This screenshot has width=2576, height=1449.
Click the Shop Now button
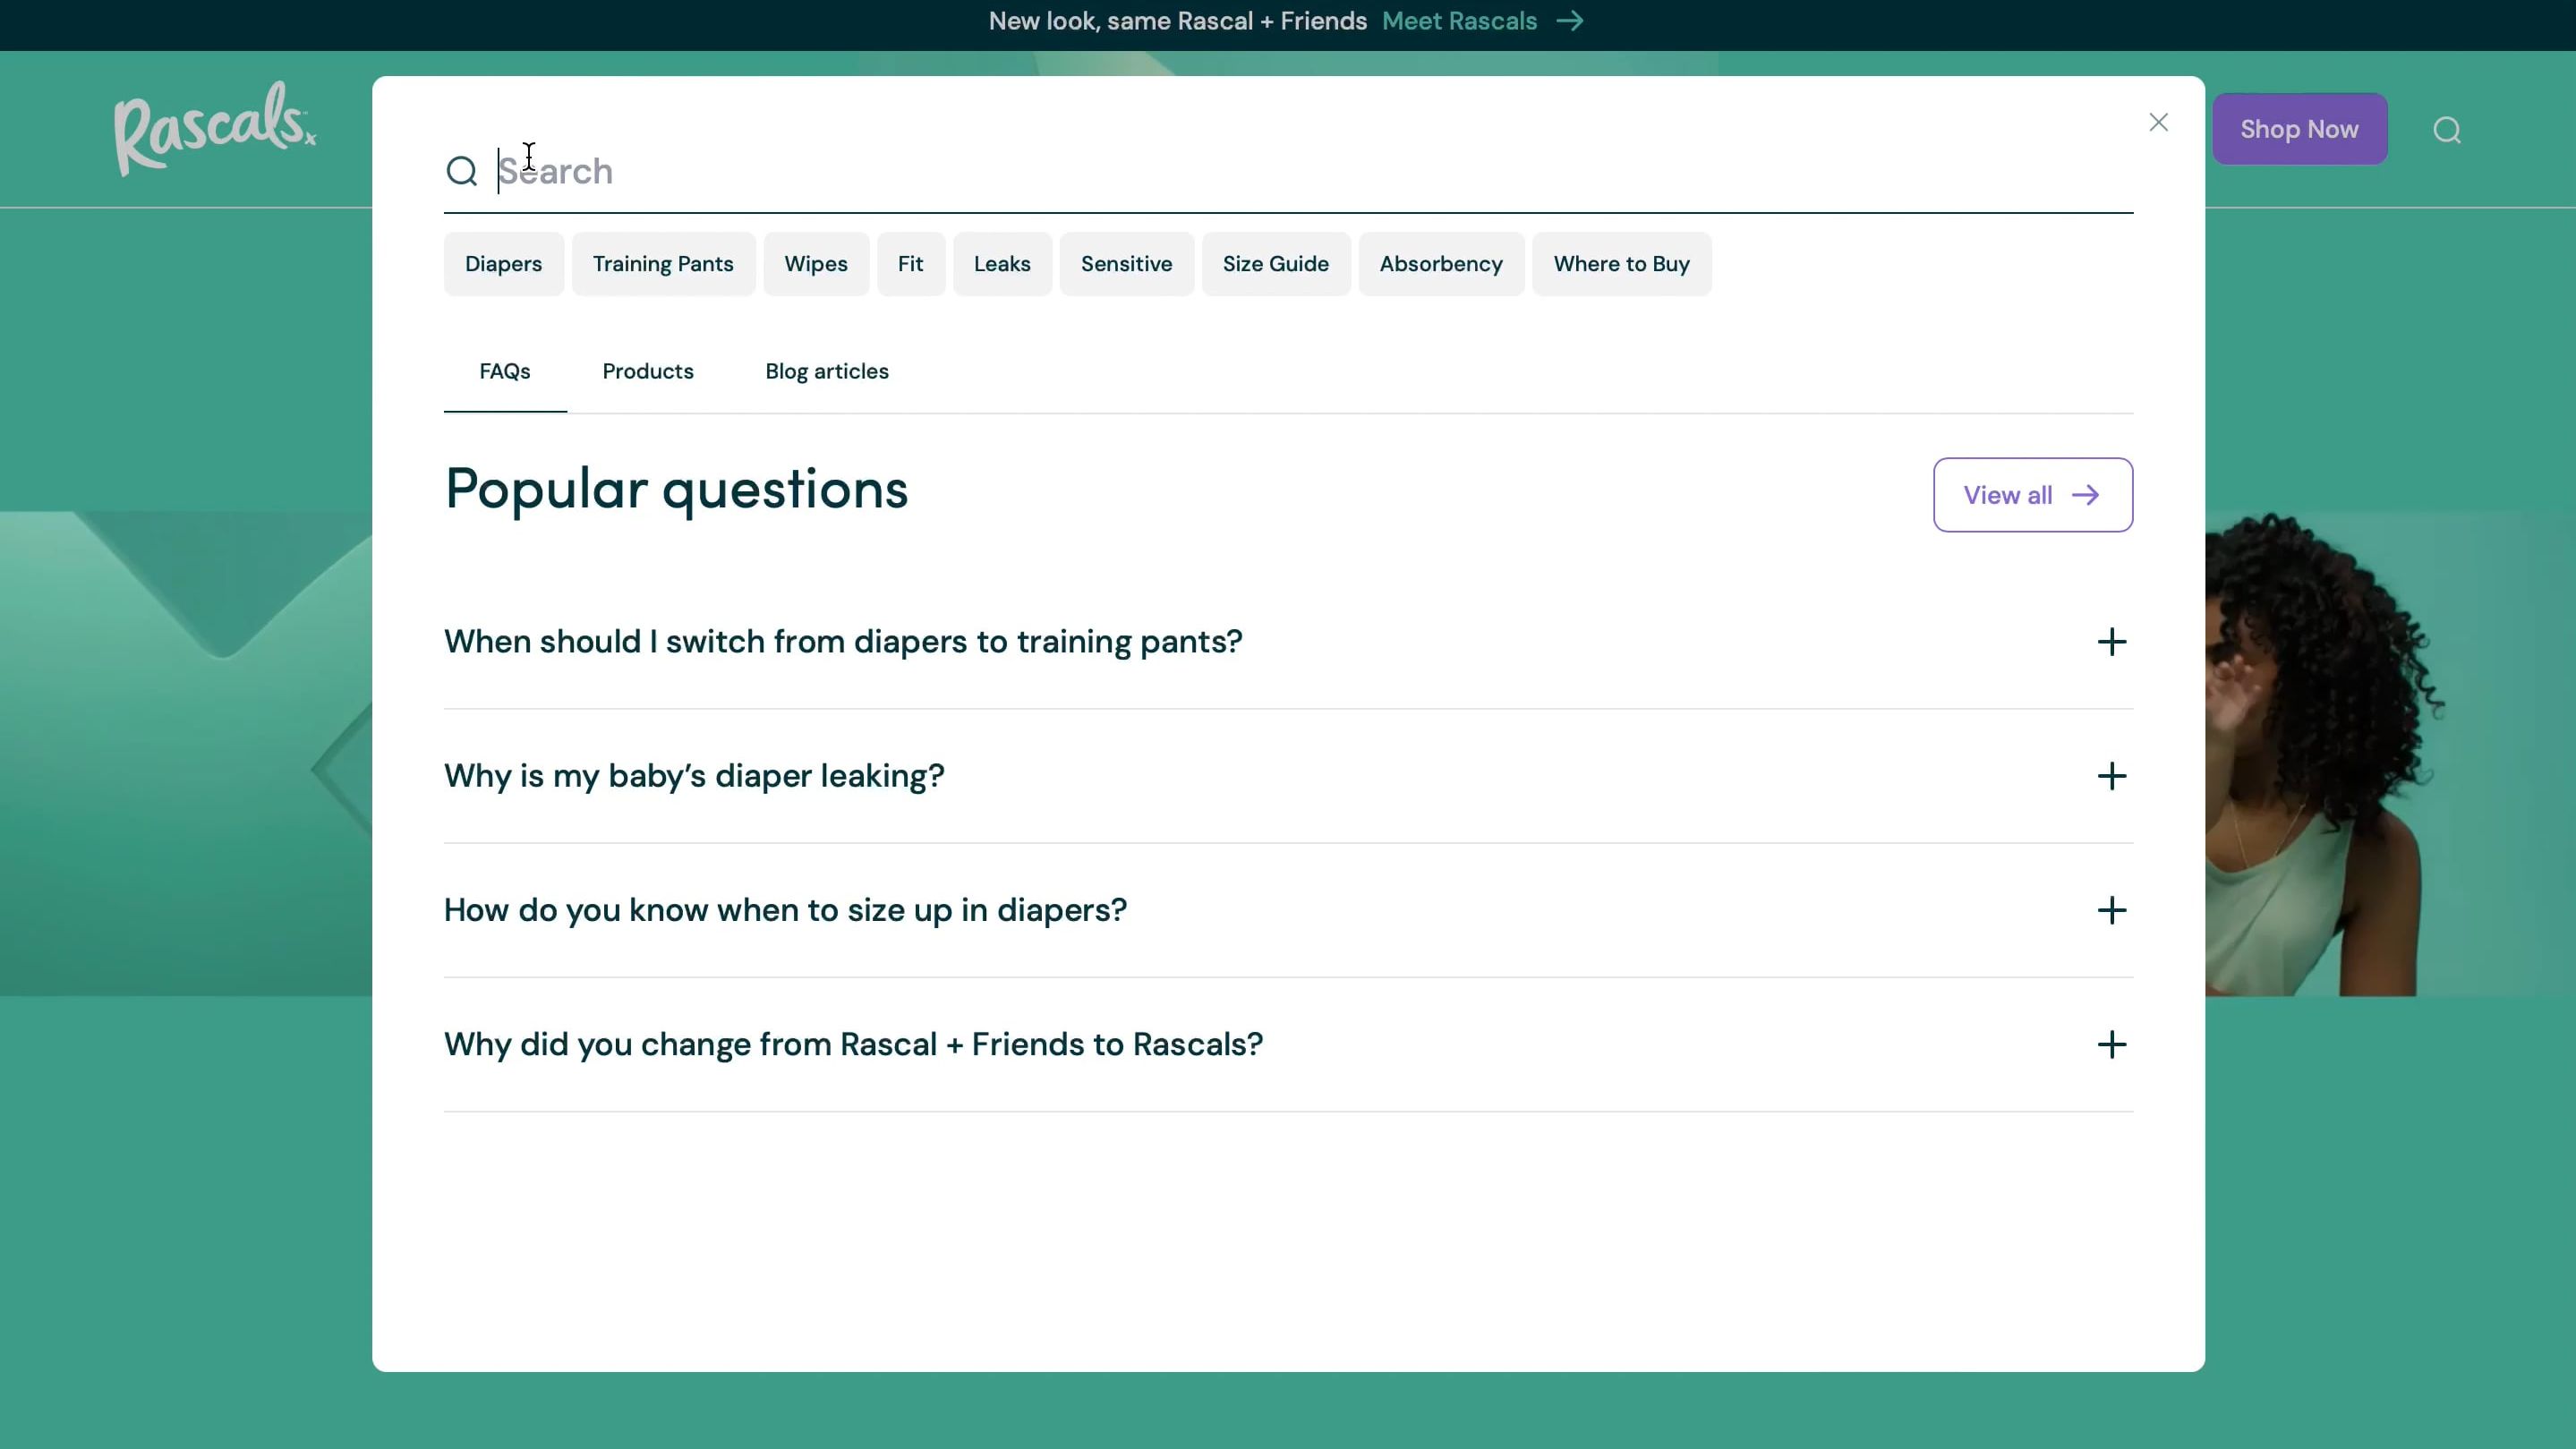tap(2299, 129)
